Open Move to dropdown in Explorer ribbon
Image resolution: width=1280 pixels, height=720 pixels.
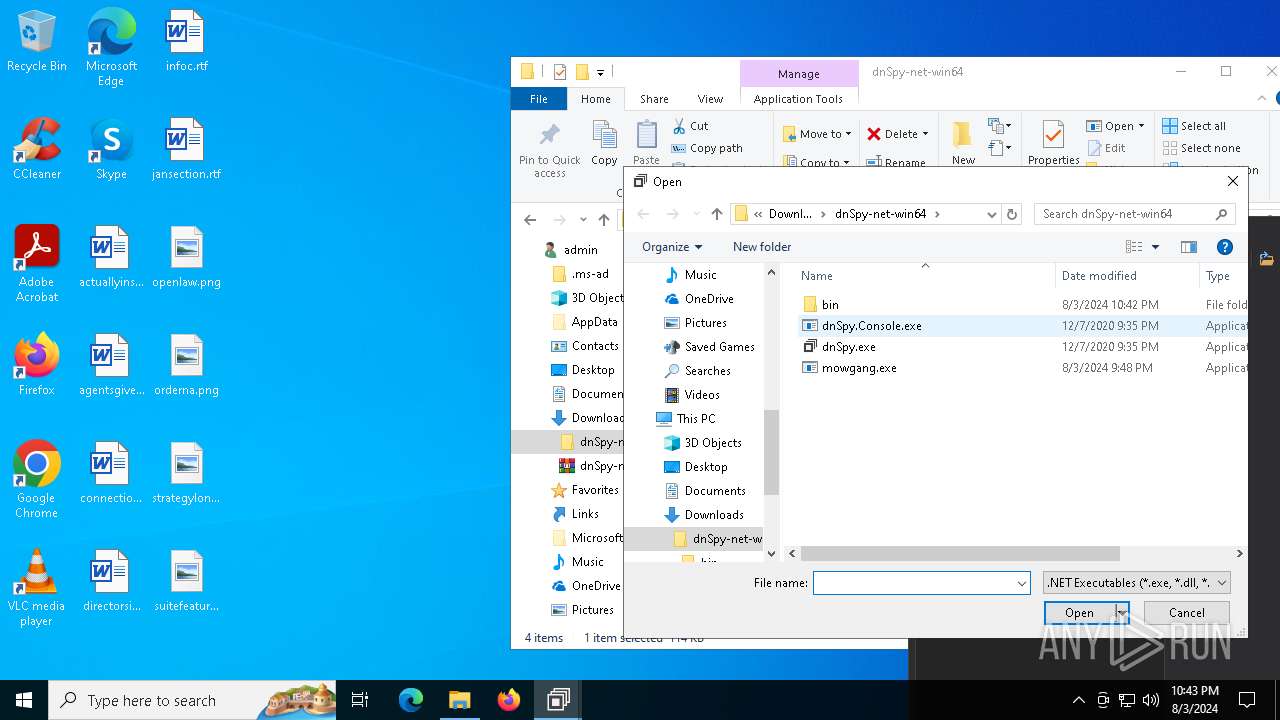pyautogui.click(x=818, y=134)
